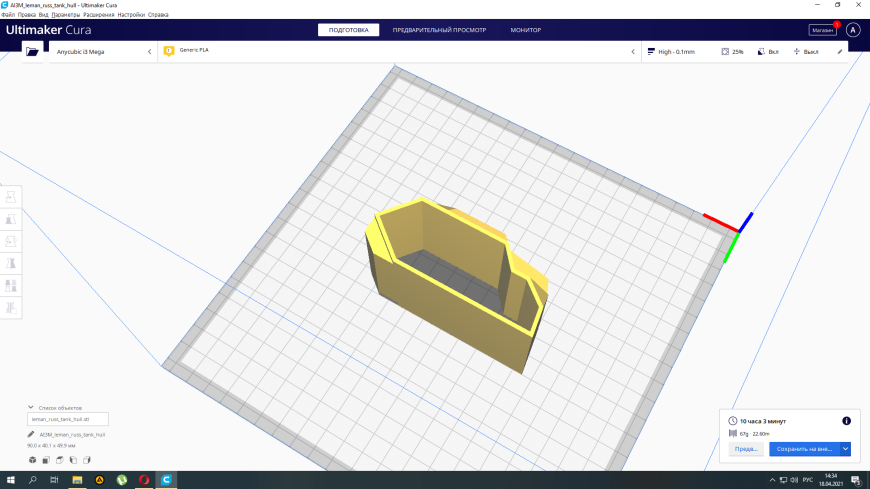
Task: Select the Scale tool in left toolbar
Action: click(x=11, y=219)
